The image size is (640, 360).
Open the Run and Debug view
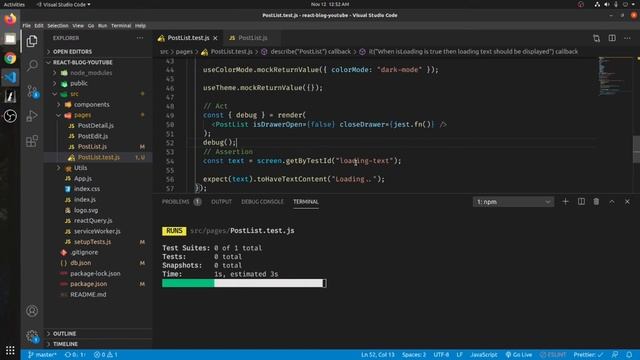(32, 116)
